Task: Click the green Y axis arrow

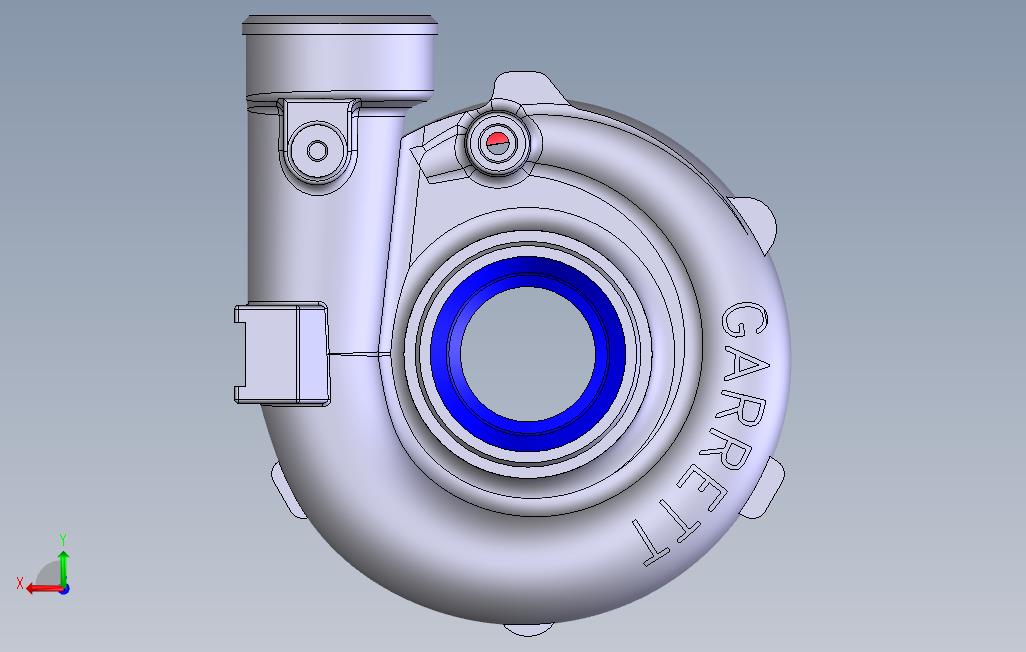Action: (x=63, y=570)
